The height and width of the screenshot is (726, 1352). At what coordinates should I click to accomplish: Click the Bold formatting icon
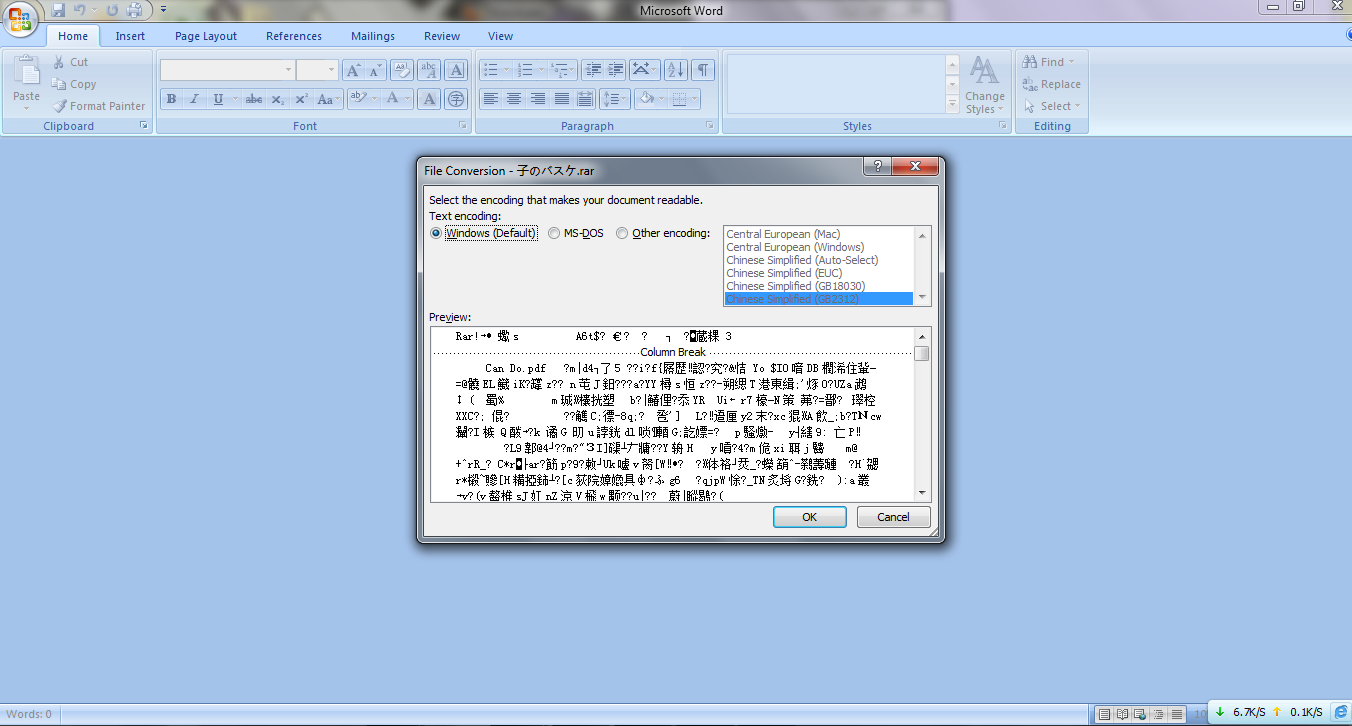pos(171,99)
